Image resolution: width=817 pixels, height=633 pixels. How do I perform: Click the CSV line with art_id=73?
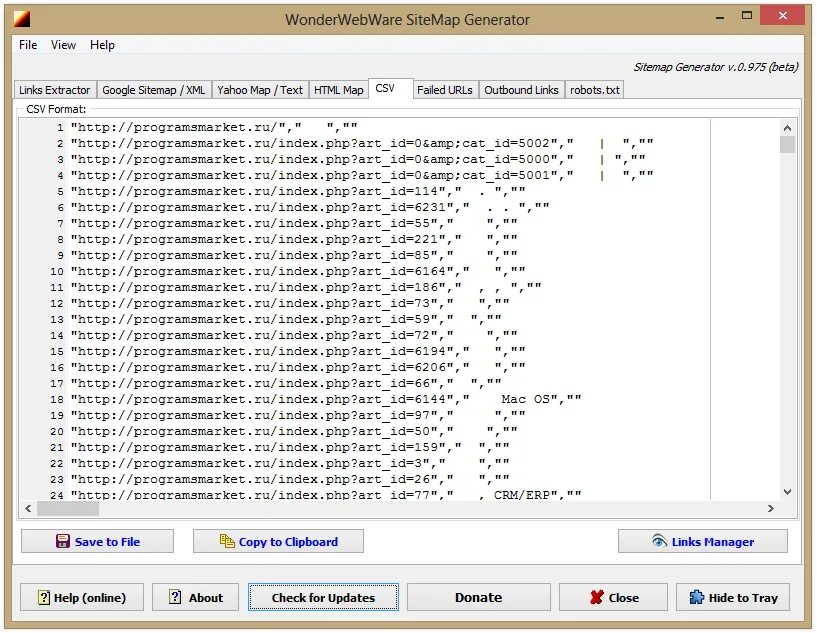pos(290,303)
